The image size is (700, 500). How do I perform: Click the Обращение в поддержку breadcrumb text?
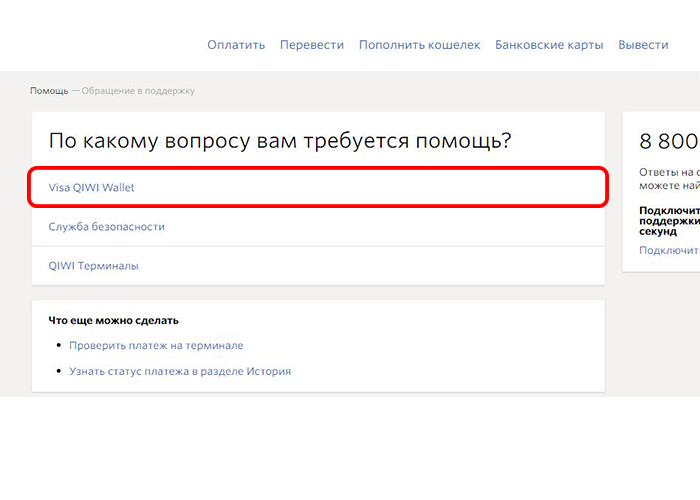pyautogui.click(x=138, y=91)
